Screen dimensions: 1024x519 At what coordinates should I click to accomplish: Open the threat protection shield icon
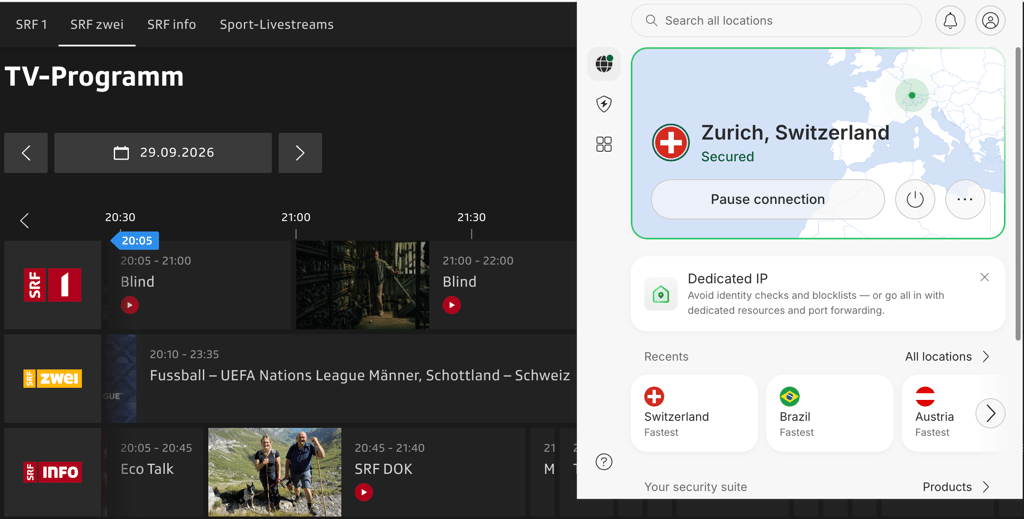click(x=604, y=104)
